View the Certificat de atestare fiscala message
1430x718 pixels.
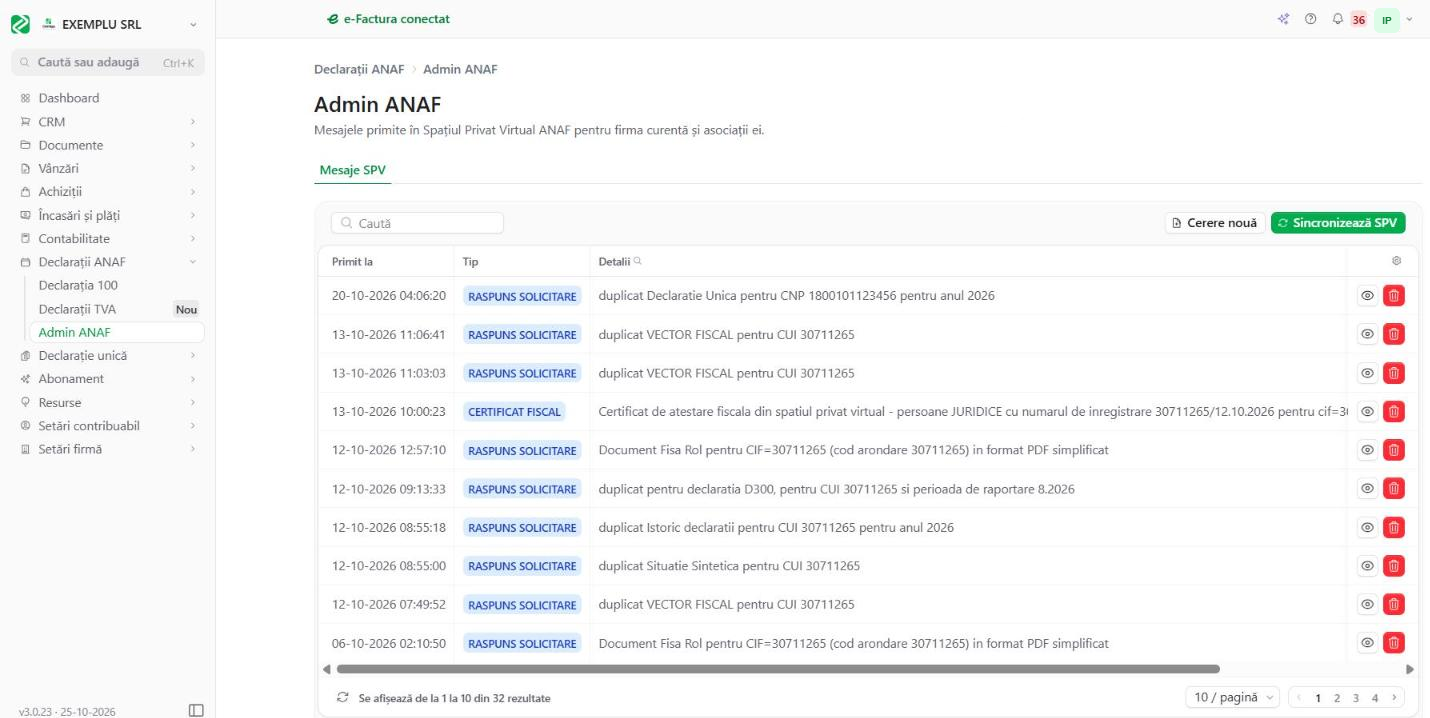point(1367,411)
